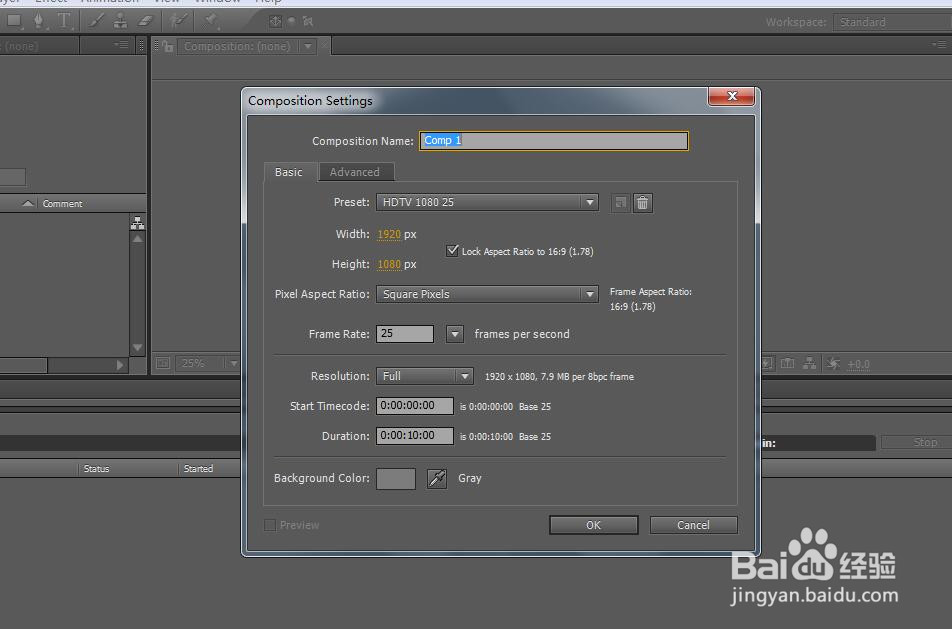Click the Started column header
This screenshot has width=952, height=629.
coord(199,469)
